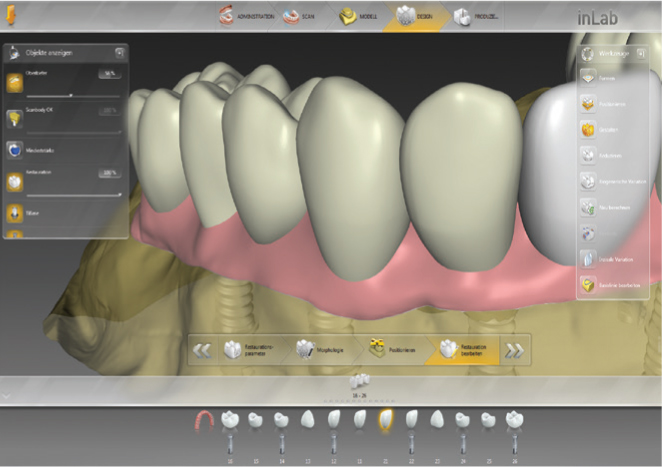Click the Reduzieren tool icon
The width and height of the screenshot is (662, 467).
(x=588, y=154)
